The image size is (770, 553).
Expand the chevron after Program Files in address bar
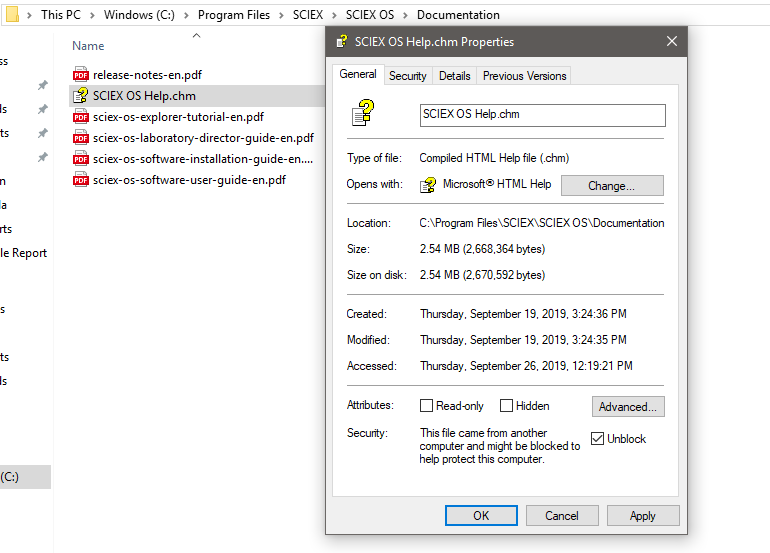[x=281, y=15]
